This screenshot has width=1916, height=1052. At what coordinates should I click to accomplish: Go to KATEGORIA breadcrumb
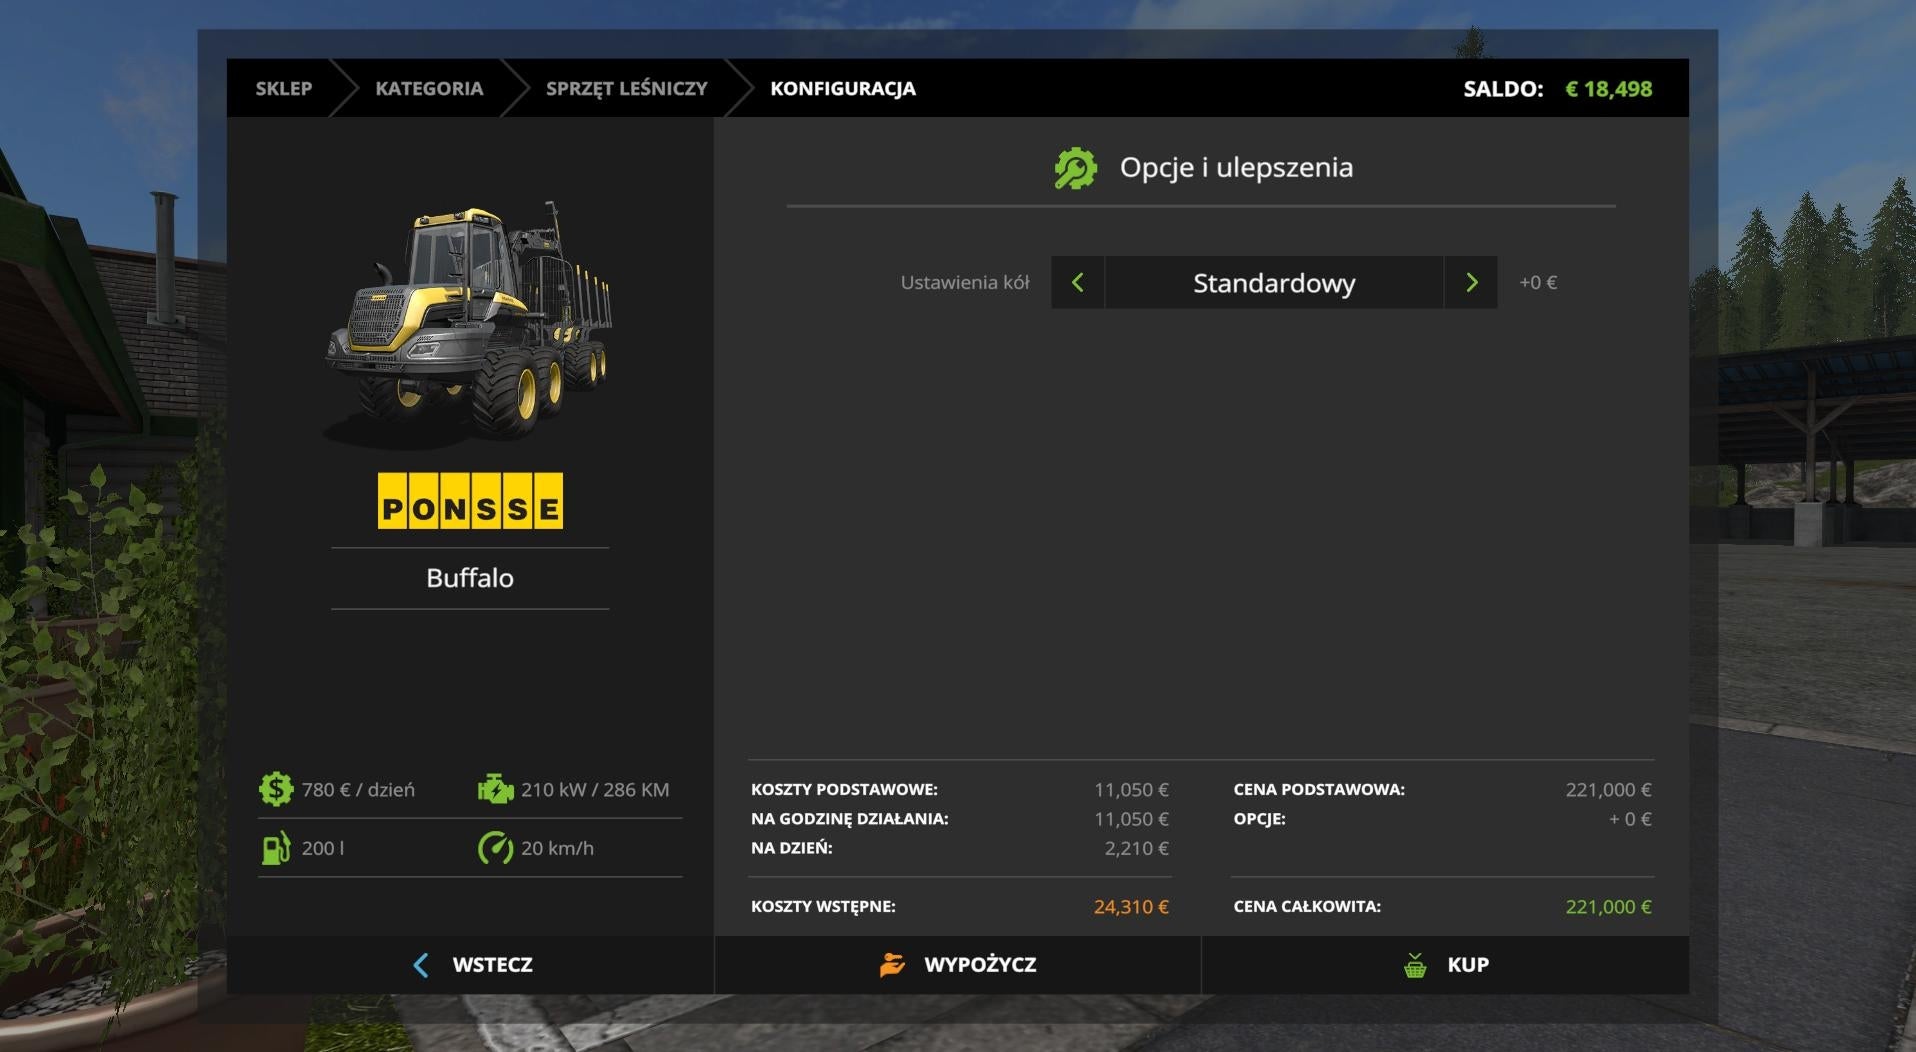pyautogui.click(x=429, y=88)
